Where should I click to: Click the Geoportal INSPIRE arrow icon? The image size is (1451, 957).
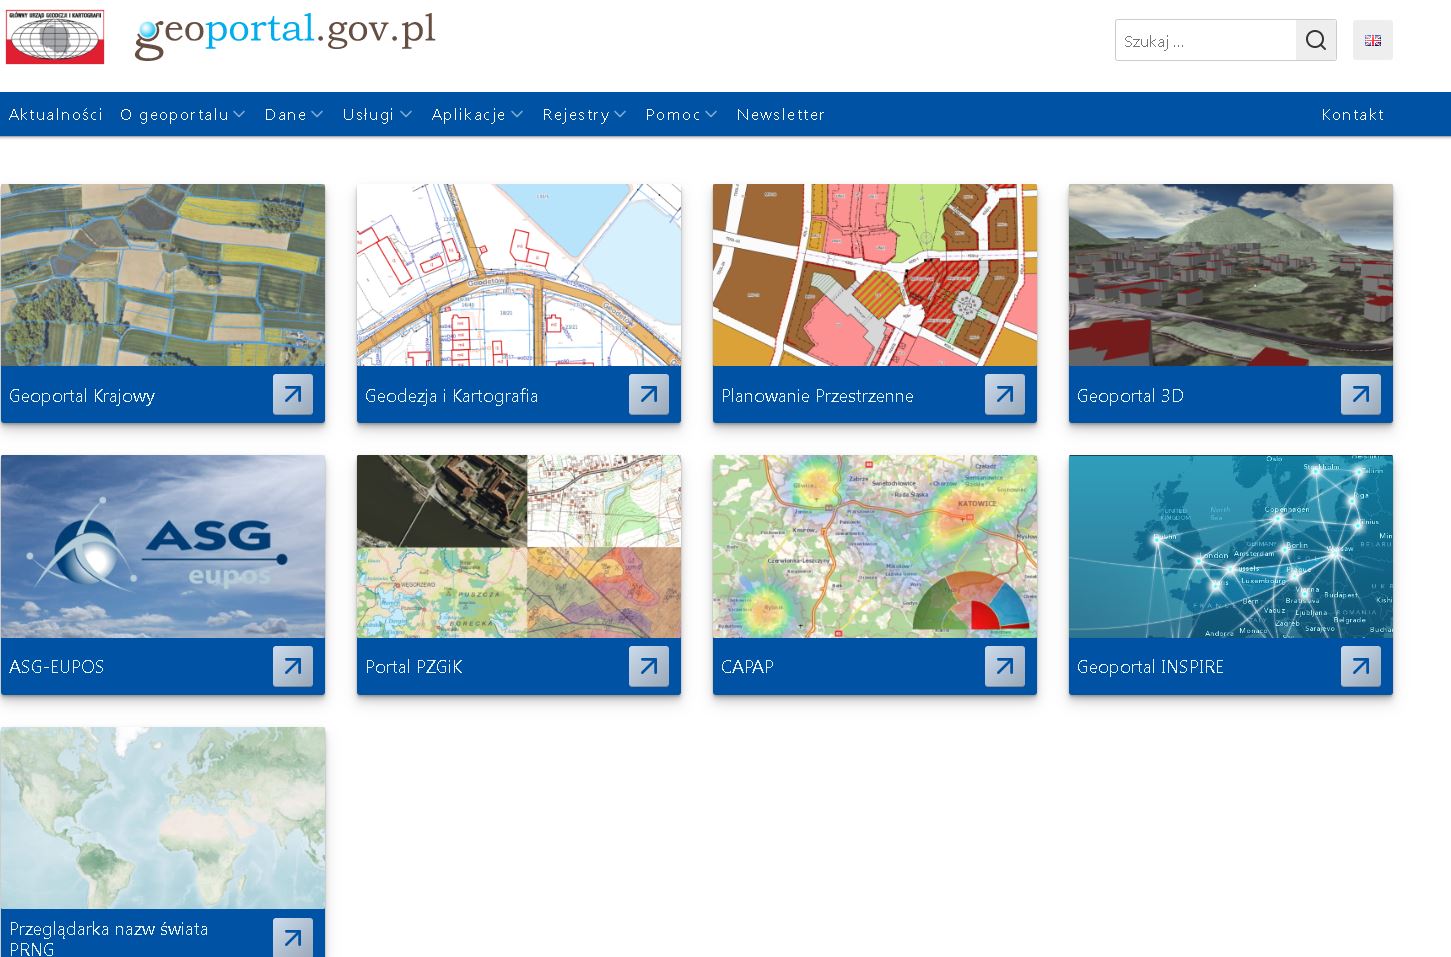coord(1360,666)
